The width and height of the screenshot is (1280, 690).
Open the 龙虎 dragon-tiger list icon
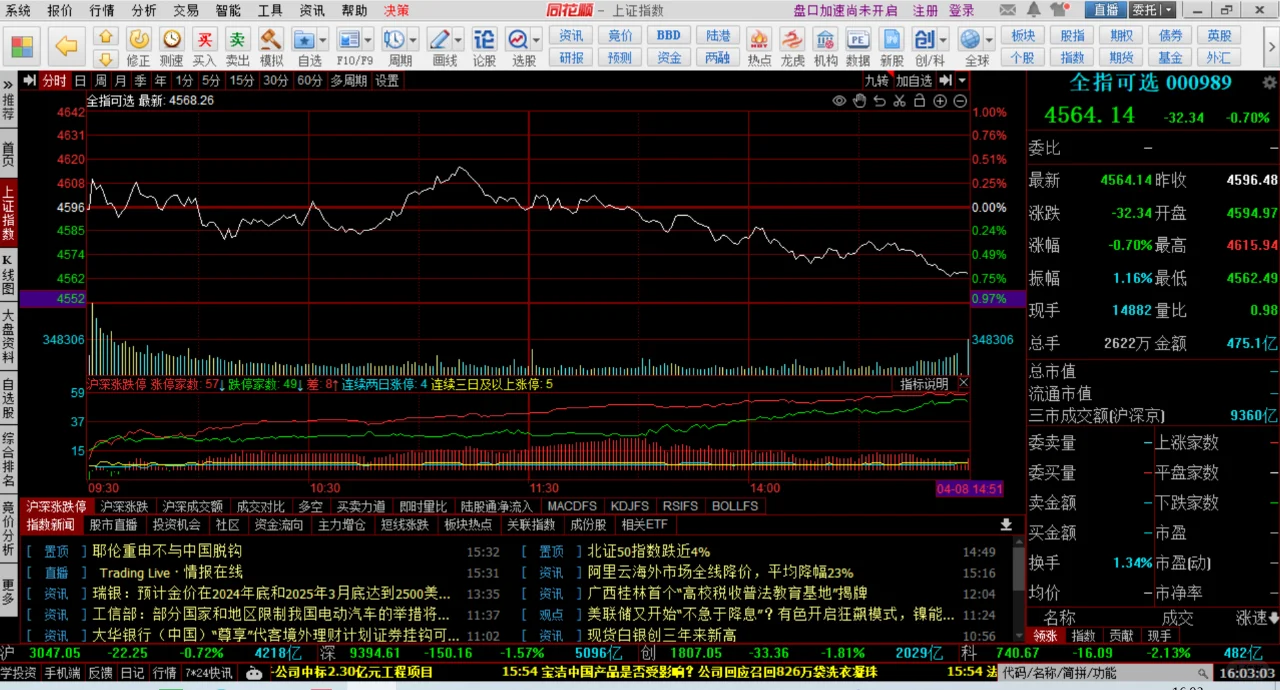click(792, 40)
